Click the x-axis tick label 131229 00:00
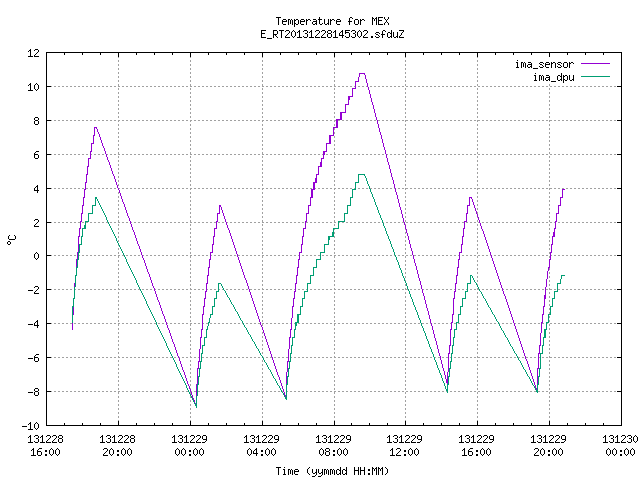640x480 pixels. (189, 446)
